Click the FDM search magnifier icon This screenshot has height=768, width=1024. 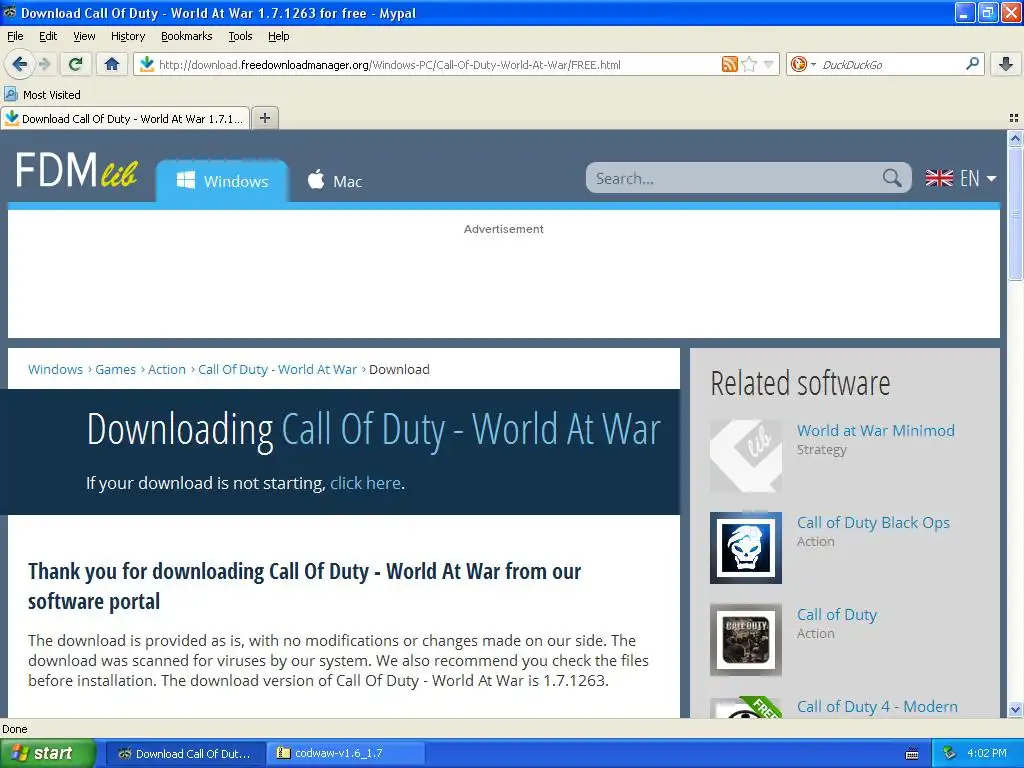891,178
